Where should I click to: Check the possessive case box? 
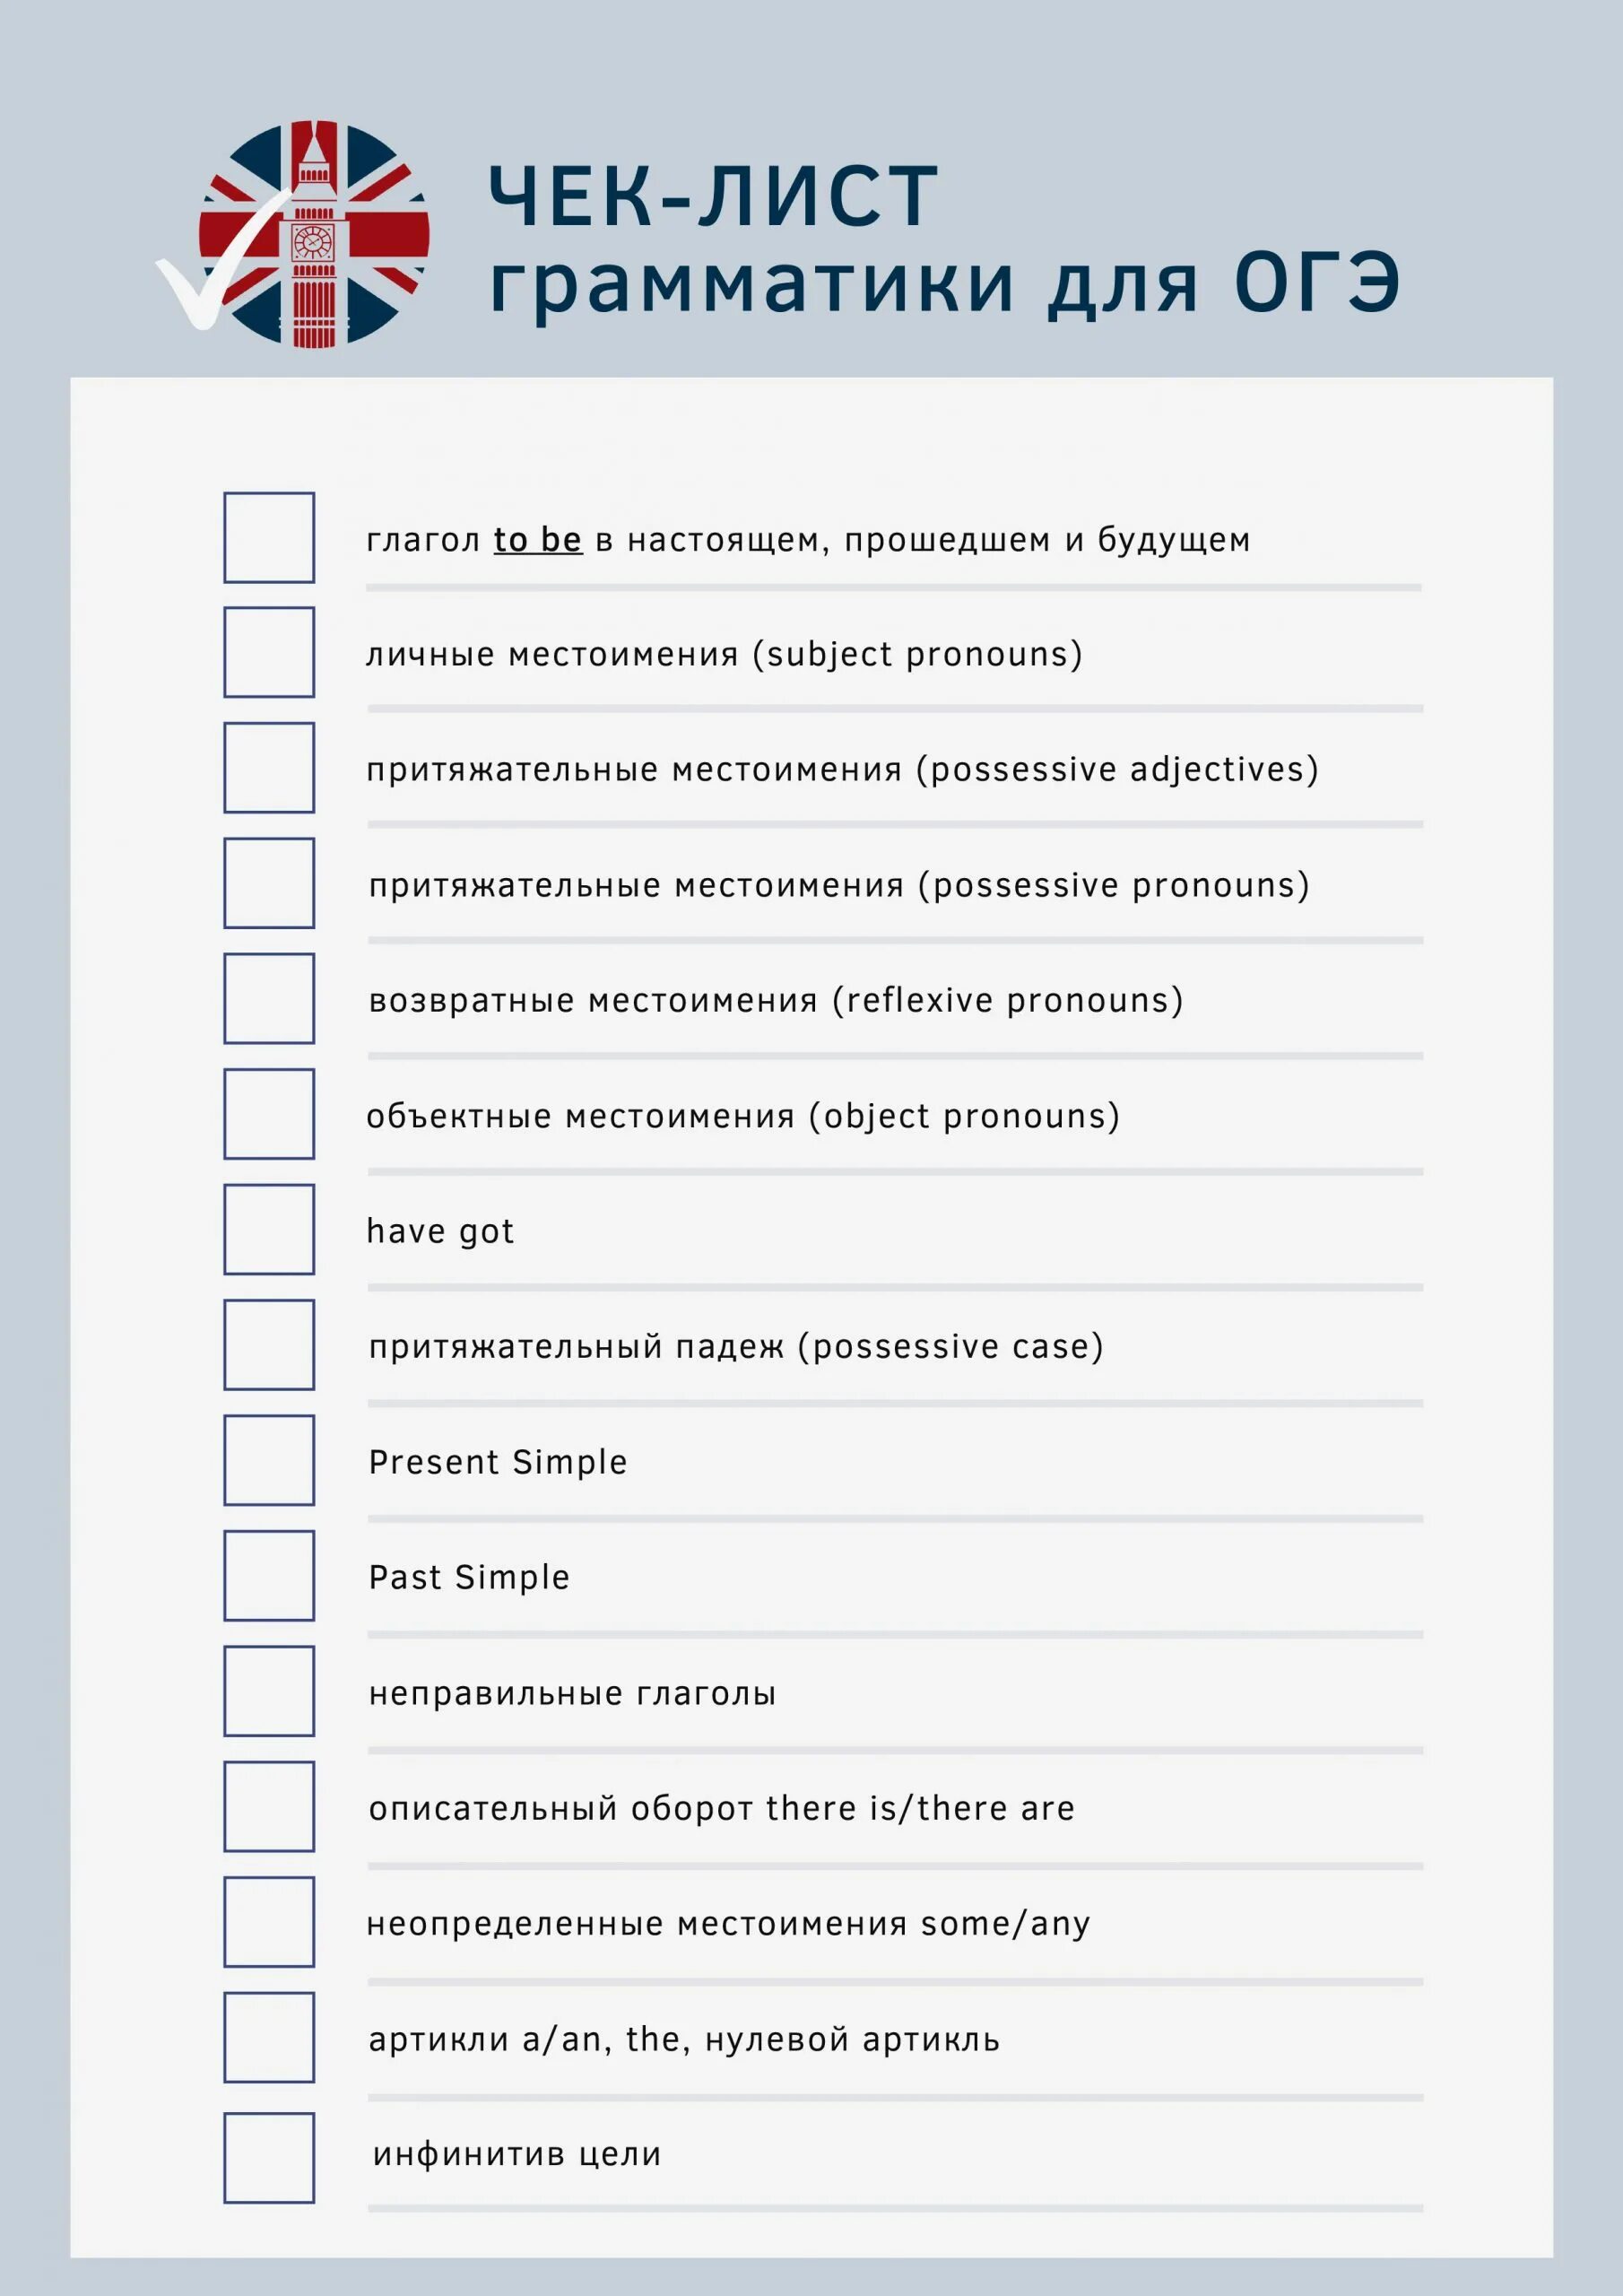269,1345
